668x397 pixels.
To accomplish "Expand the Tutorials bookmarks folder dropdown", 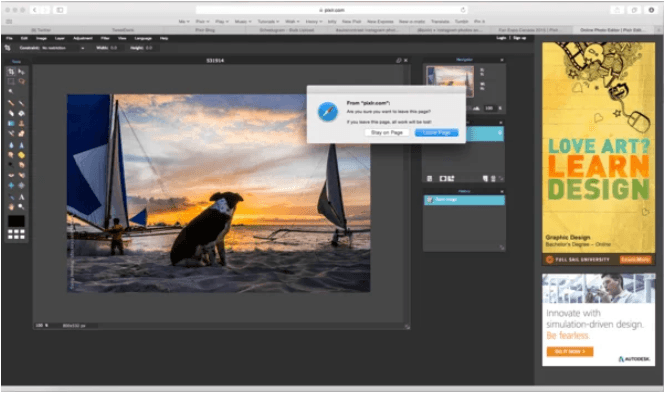I will [x=268, y=21].
